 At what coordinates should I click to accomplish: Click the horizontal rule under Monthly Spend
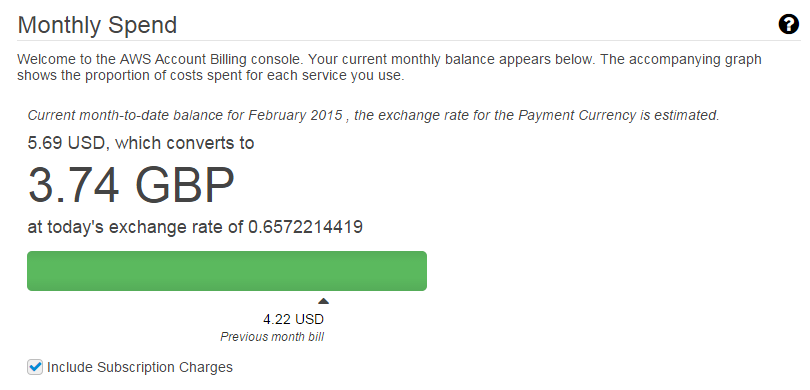coord(409,40)
